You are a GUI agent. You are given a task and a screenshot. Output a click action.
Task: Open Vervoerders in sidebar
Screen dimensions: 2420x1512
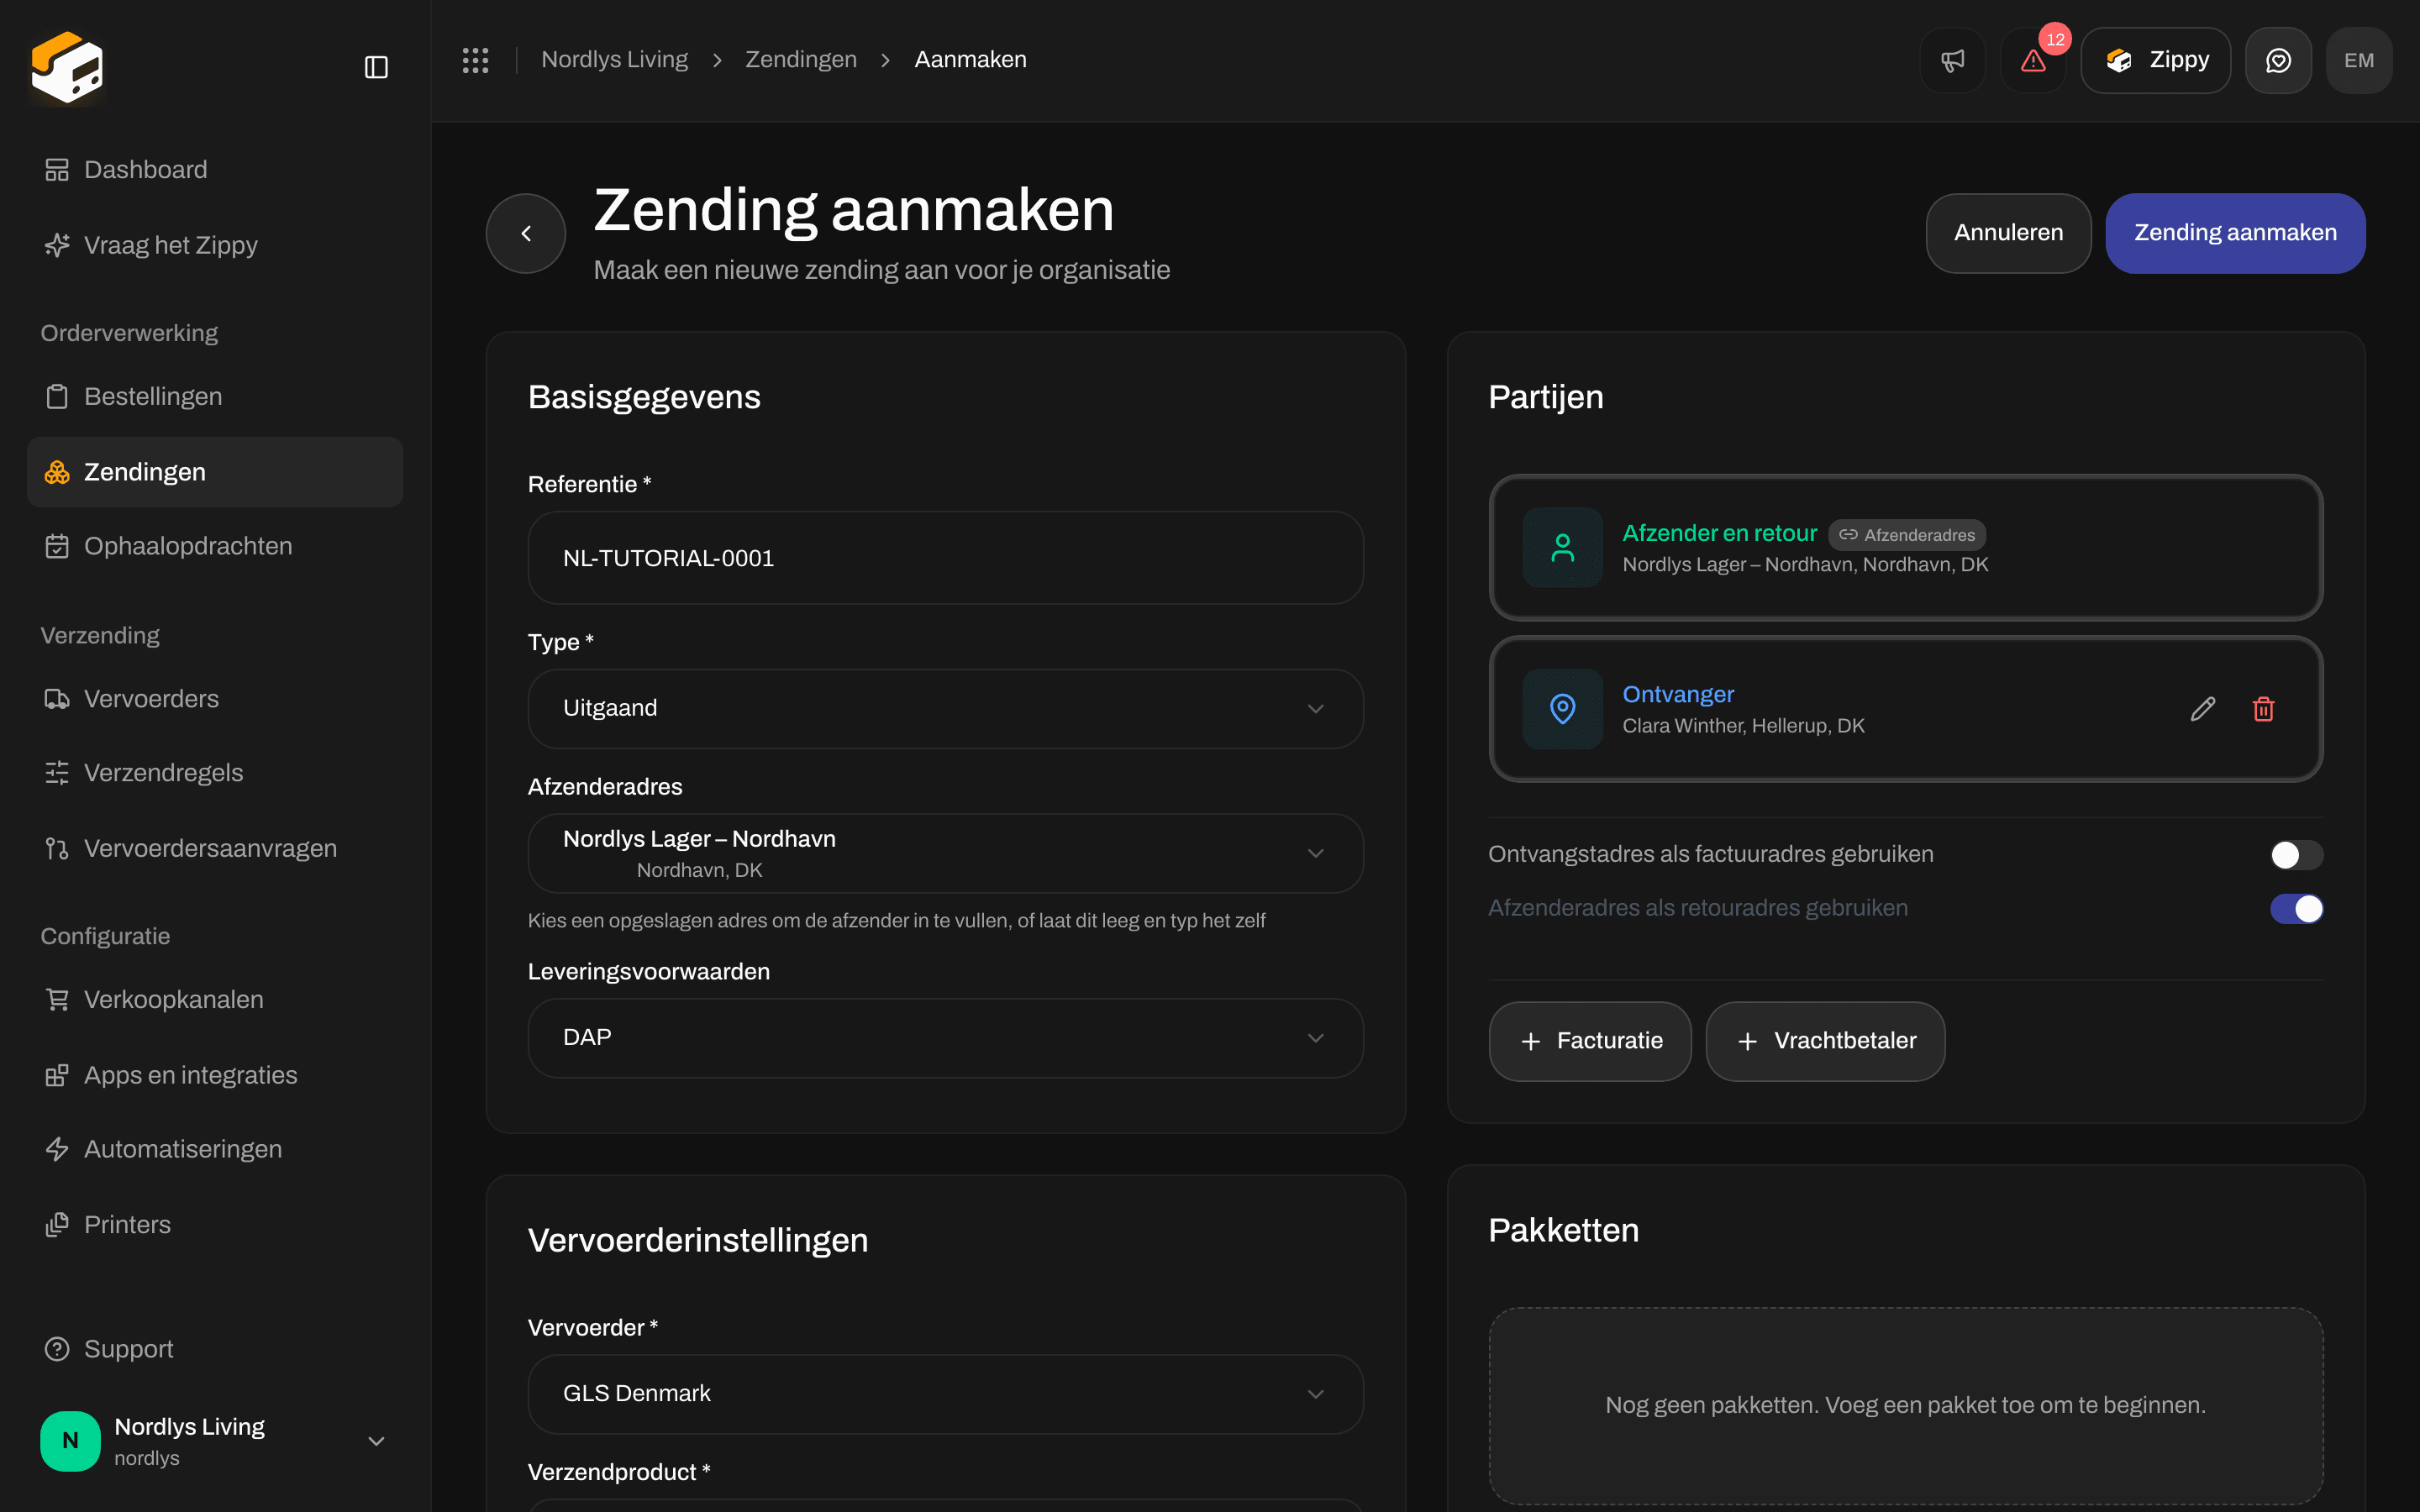(214, 699)
